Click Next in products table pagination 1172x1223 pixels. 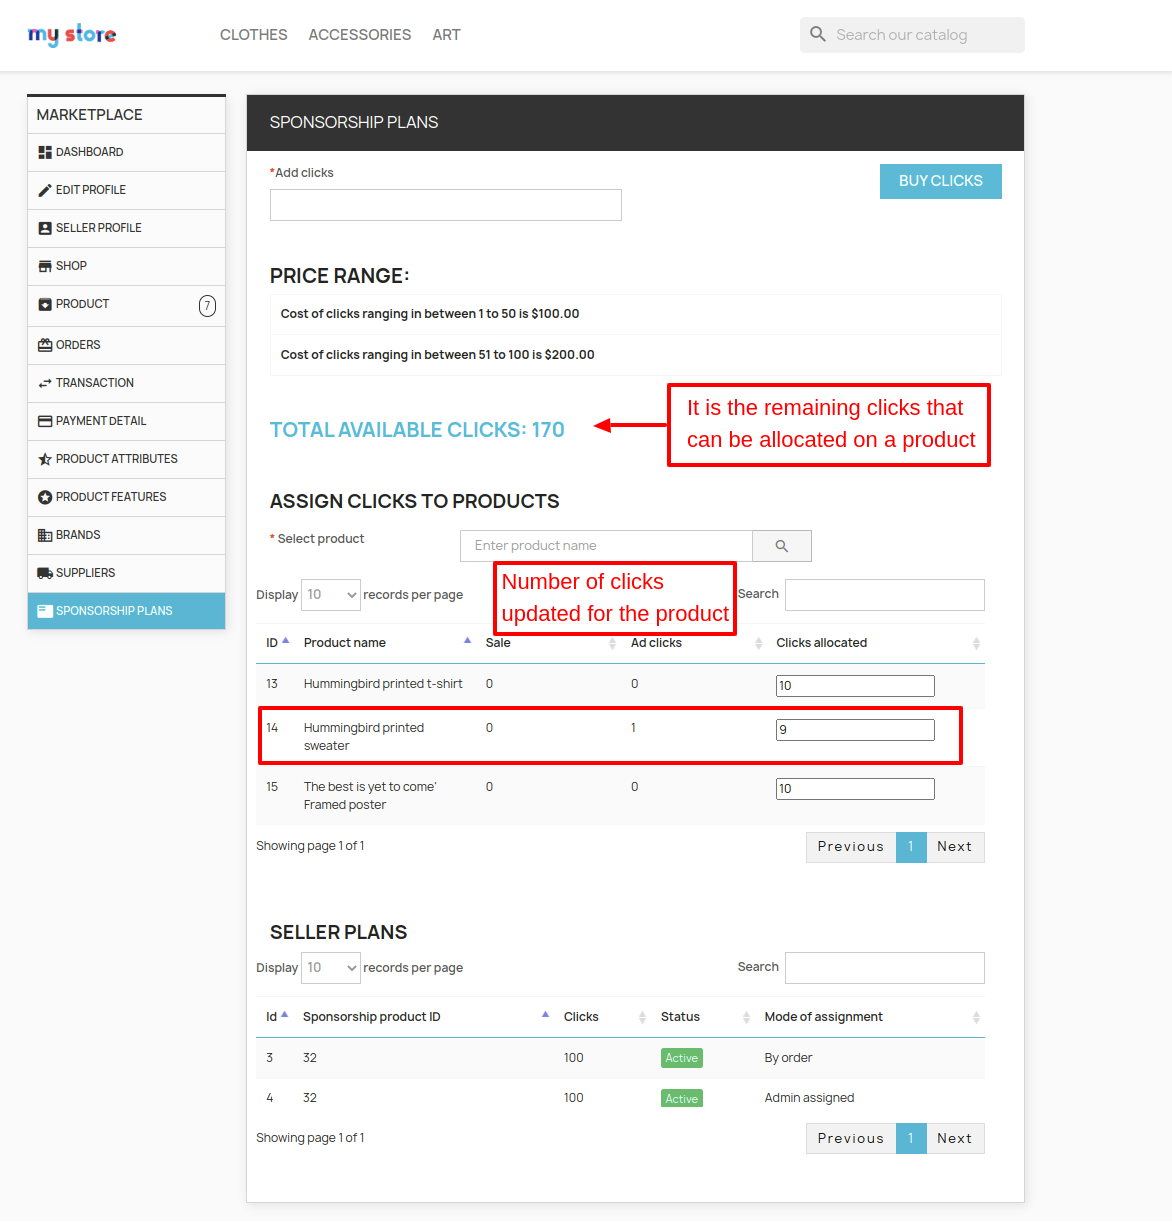(x=955, y=847)
